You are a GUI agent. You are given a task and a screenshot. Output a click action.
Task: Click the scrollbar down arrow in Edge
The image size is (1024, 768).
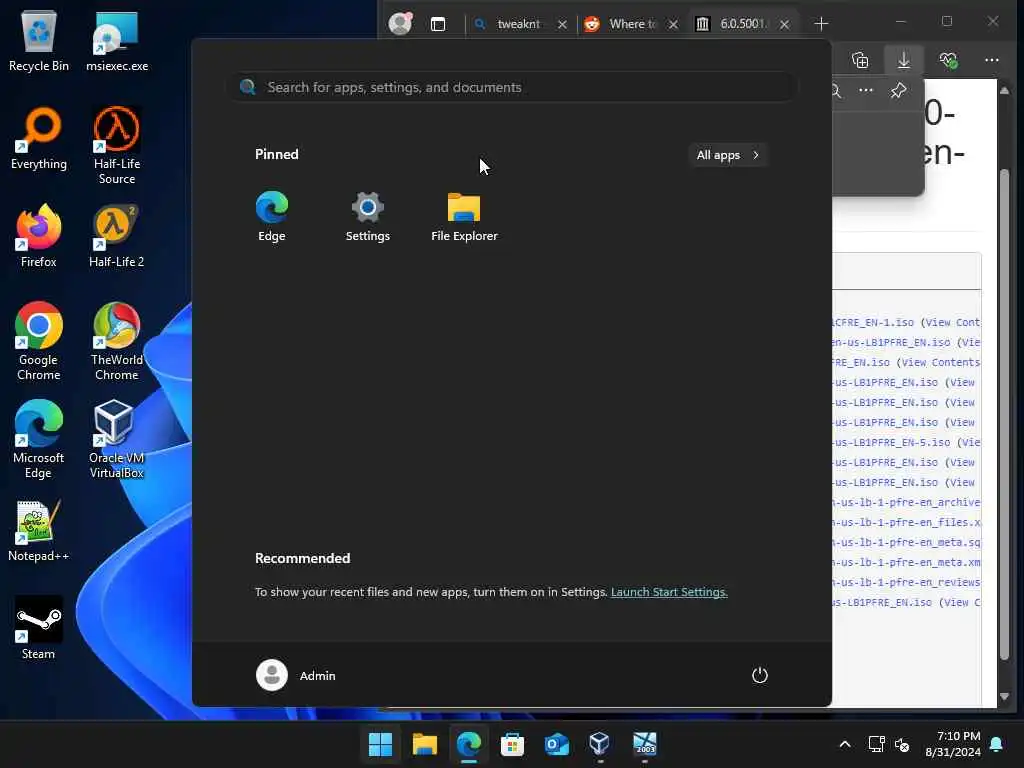1004,696
